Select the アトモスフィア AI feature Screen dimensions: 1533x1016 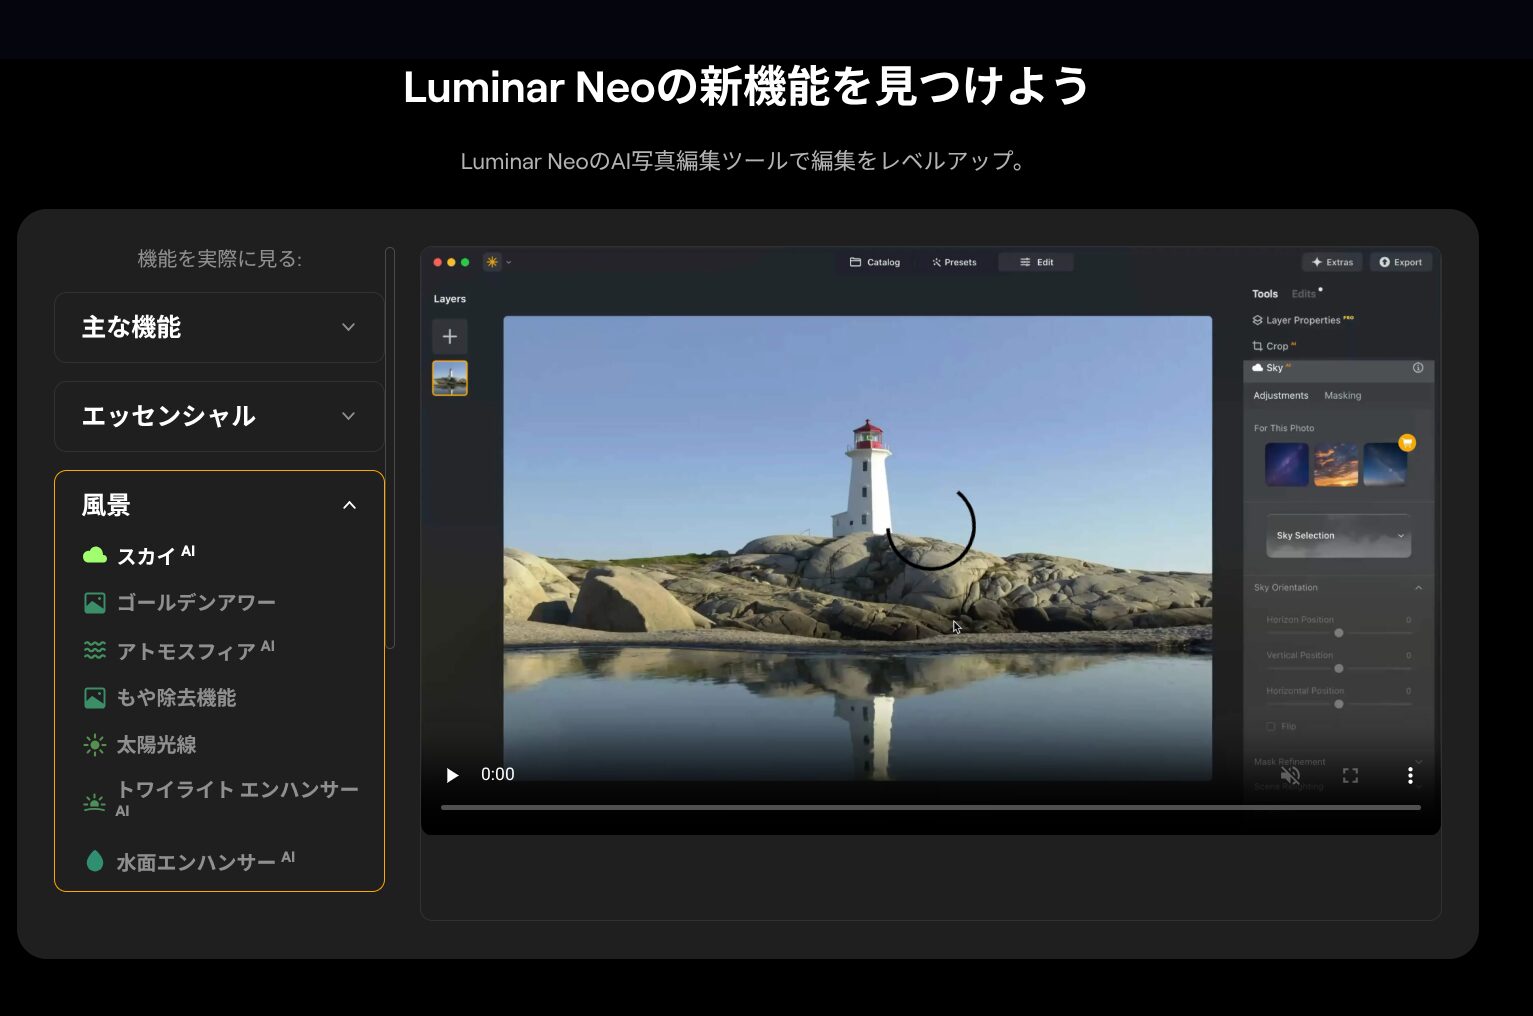pos(179,651)
